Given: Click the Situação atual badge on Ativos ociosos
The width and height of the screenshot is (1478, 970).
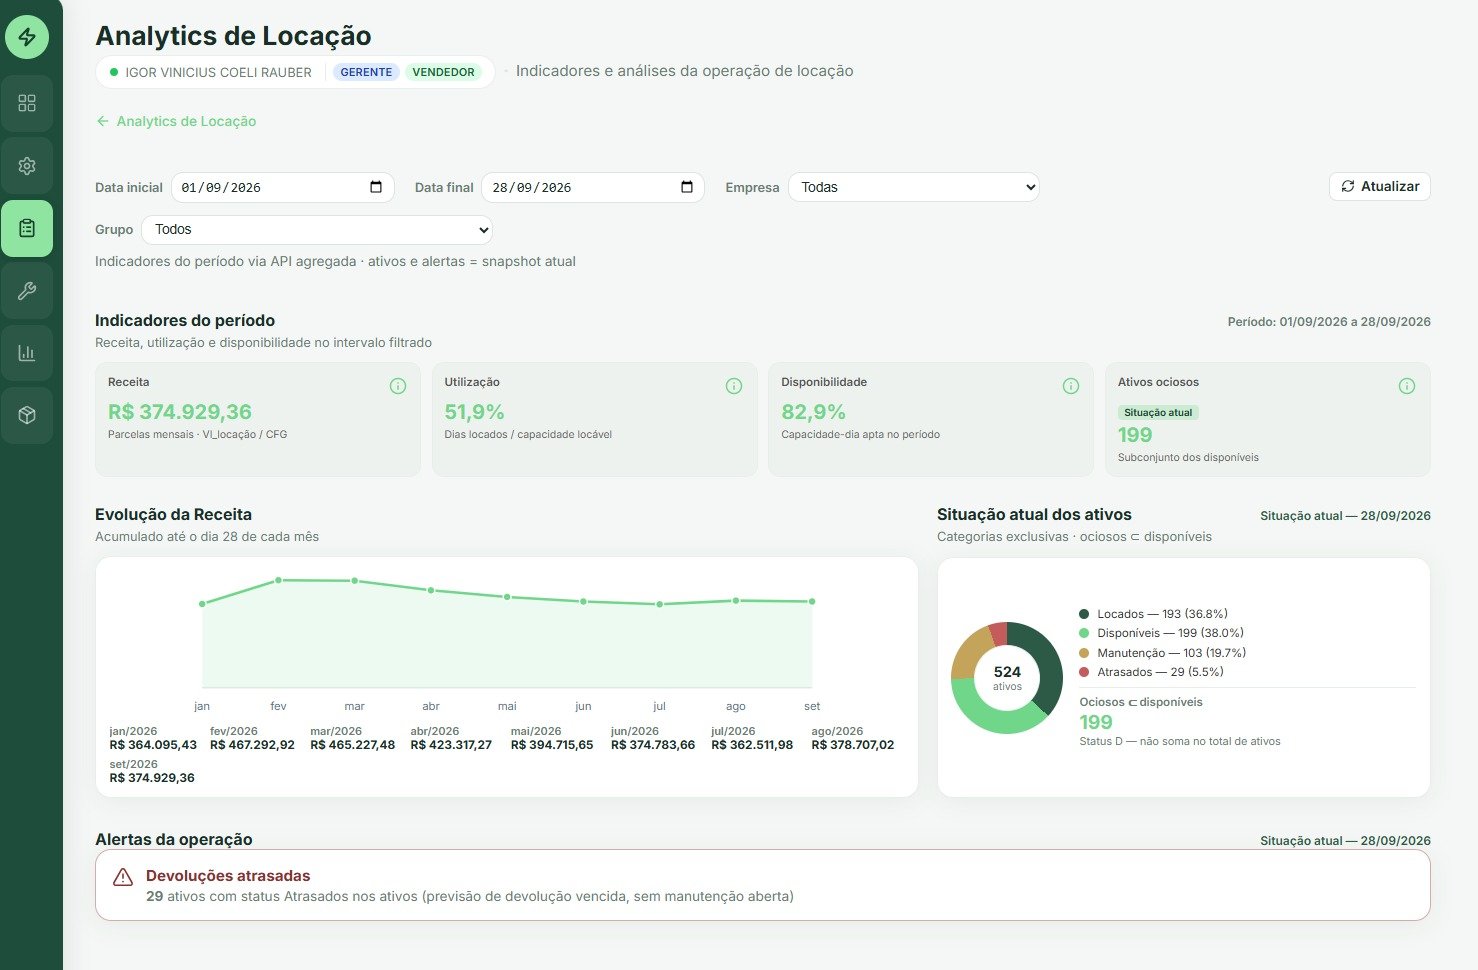Looking at the screenshot, I should (x=1158, y=412).
